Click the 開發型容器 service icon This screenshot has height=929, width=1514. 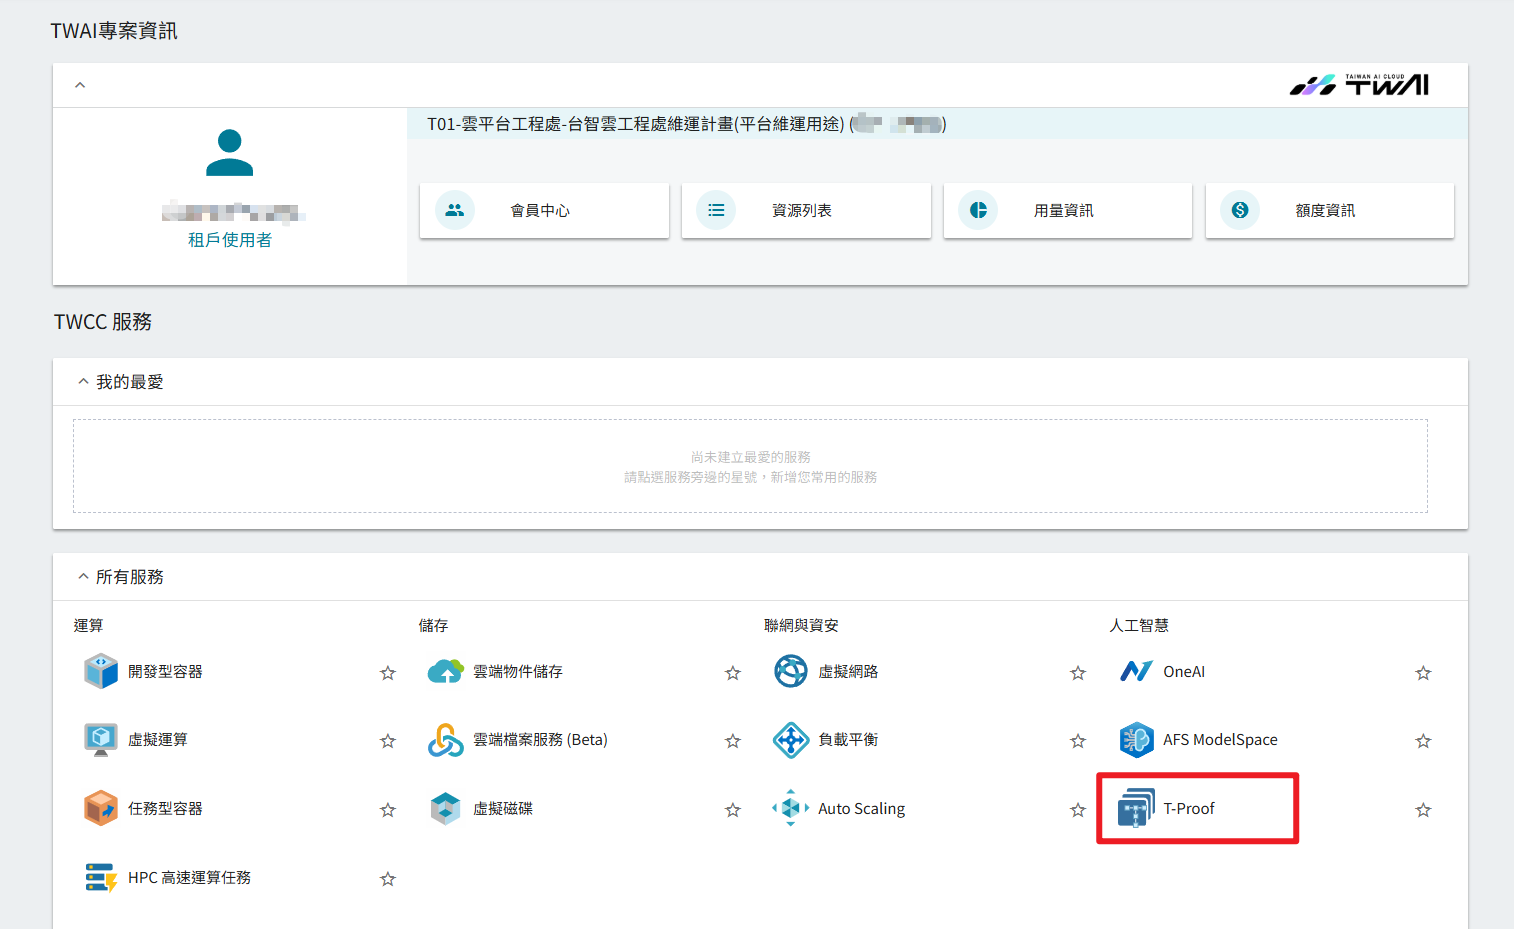(101, 671)
